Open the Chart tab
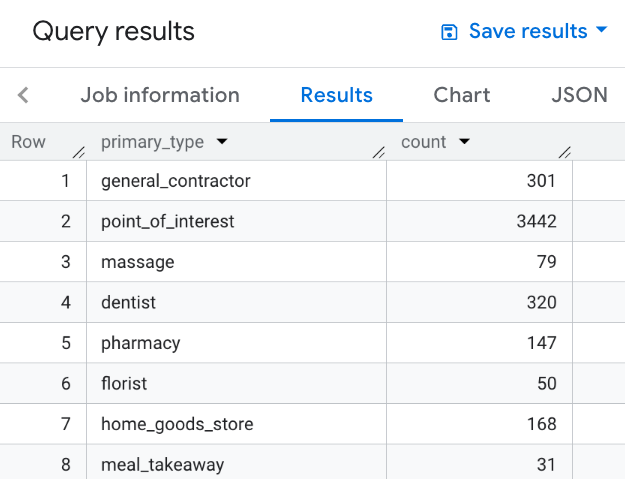Viewport: 625px width, 479px height. click(462, 95)
